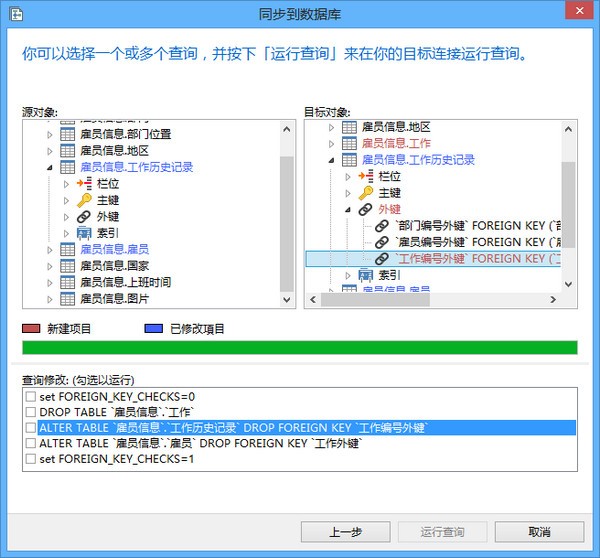Viewport: 600px width, 558px height.
Task: Click table icon of 雇员信息.国家
Action: tap(67, 266)
